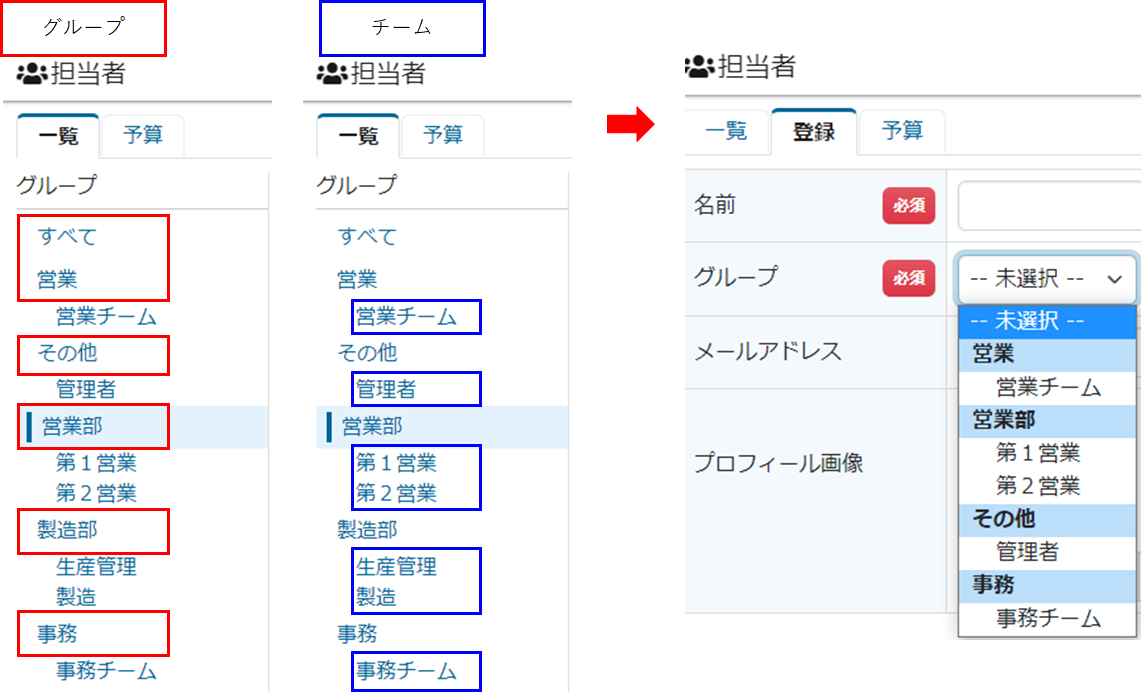The width and height of the screenshot is (1141, 692).
Task: Select 第1営業 in the middle panel group list
Action: click(x=396, y=463)
